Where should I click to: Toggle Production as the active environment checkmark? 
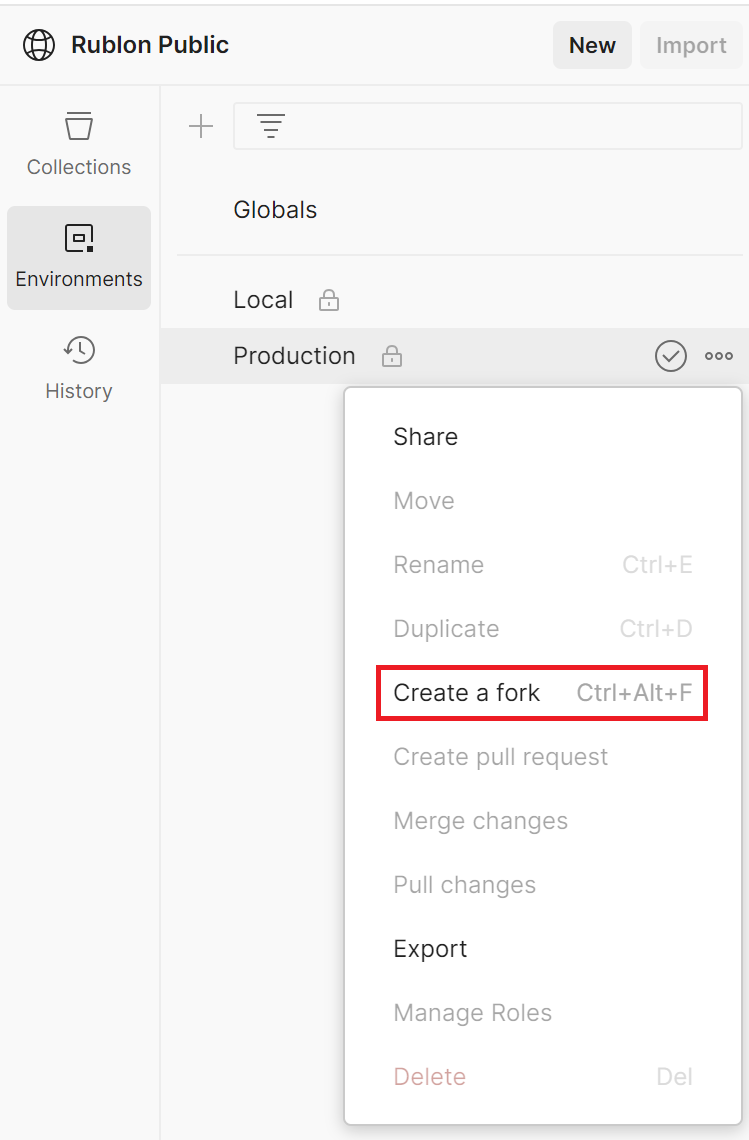coord(670,356)
